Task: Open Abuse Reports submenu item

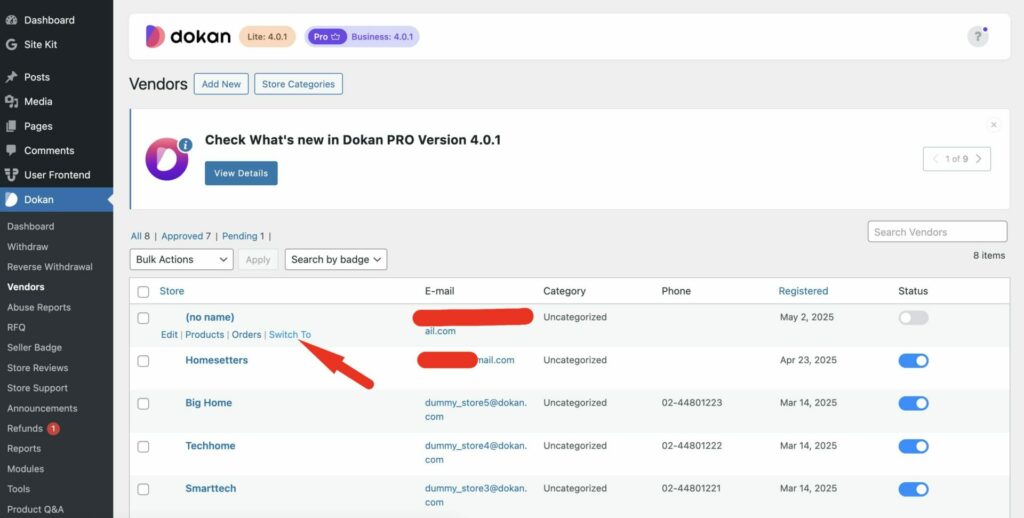Action: click(39, 307)
